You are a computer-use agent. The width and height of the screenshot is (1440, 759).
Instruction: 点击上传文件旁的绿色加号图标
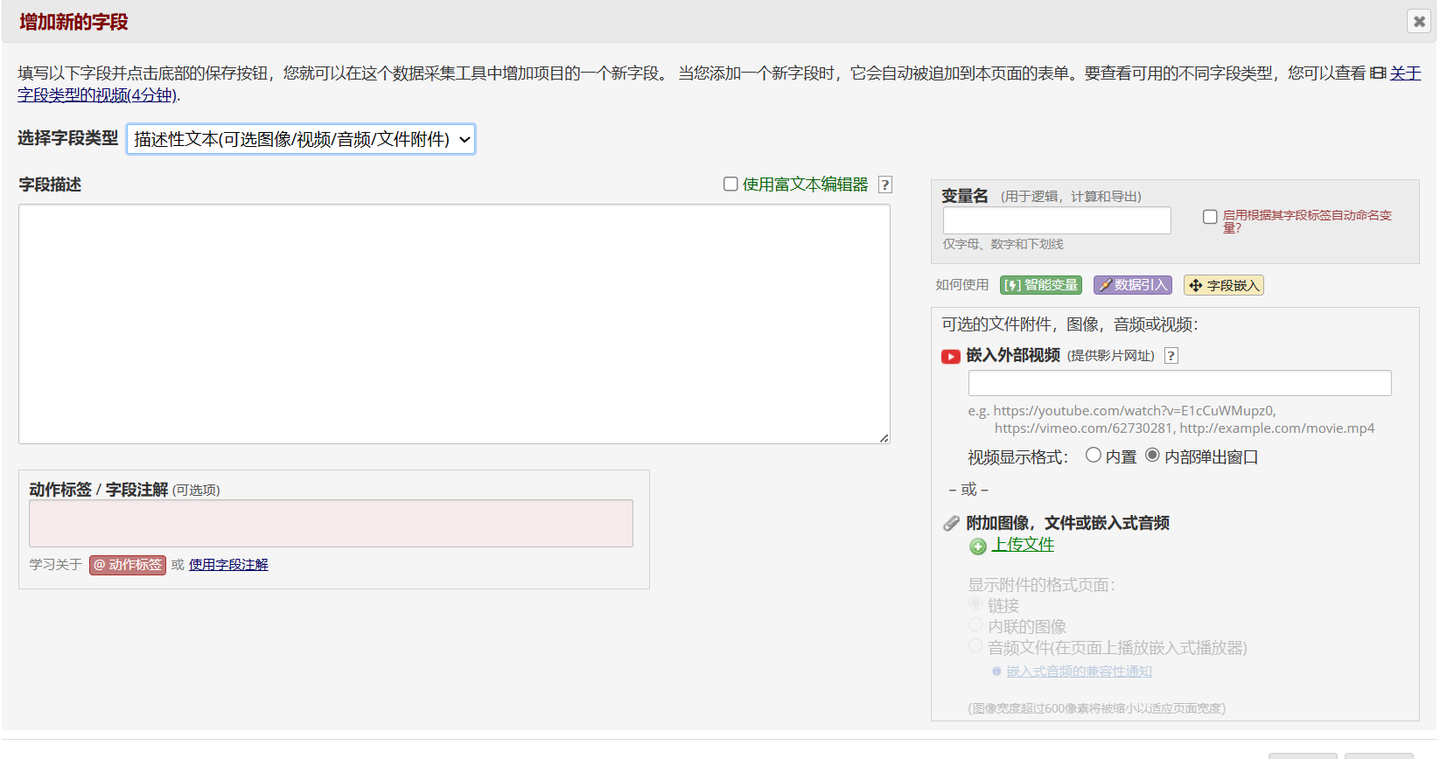click(x=977, y=545)
